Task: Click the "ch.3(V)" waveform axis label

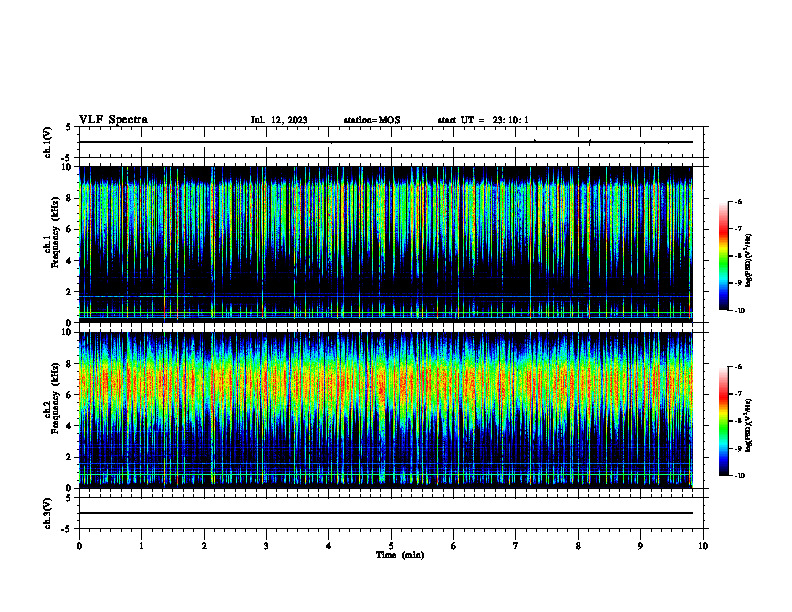Action: click(47, 513)
